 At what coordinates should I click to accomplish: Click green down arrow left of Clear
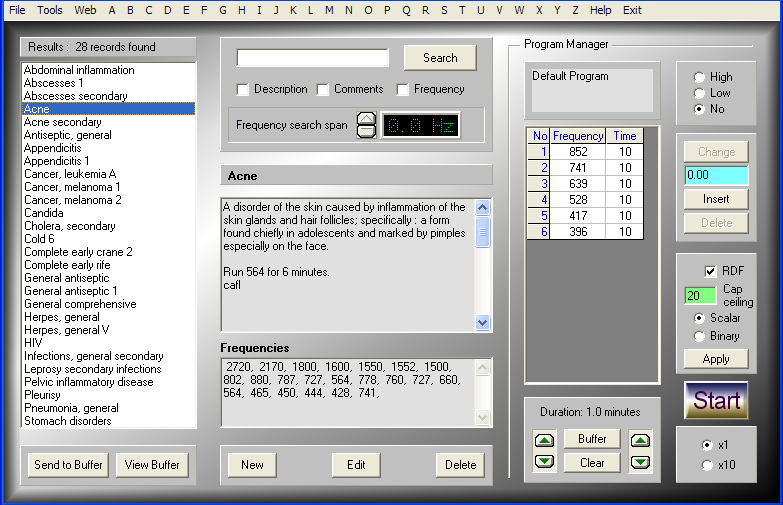point(544,461)
